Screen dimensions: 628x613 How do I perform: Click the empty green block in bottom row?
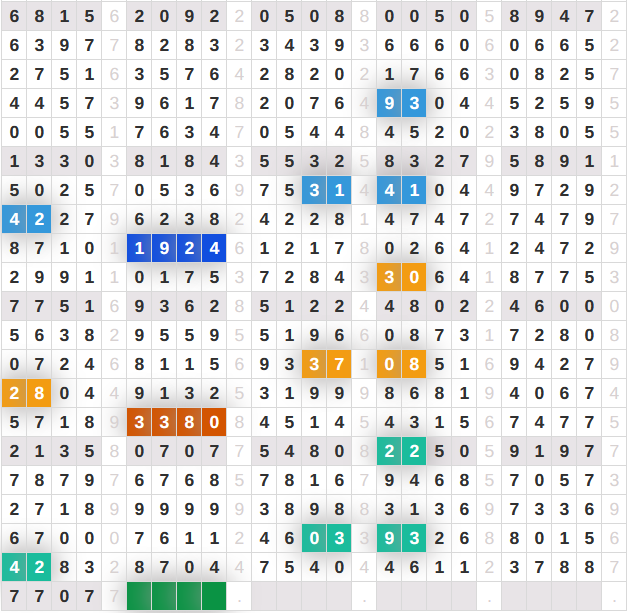[176, 597]
